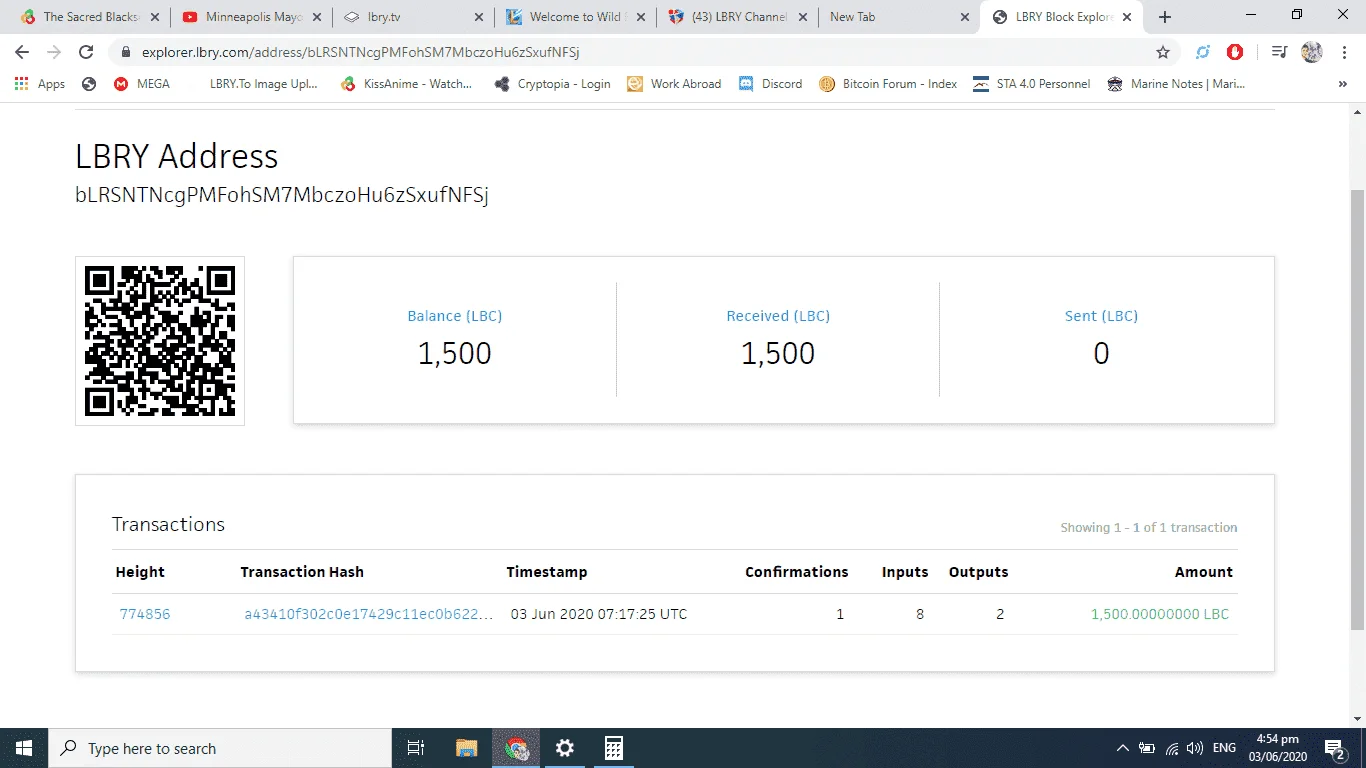Open File Explorer from the taskbar
The height and width of the screenshot is (768, 1366).
[x=467, y=748]
